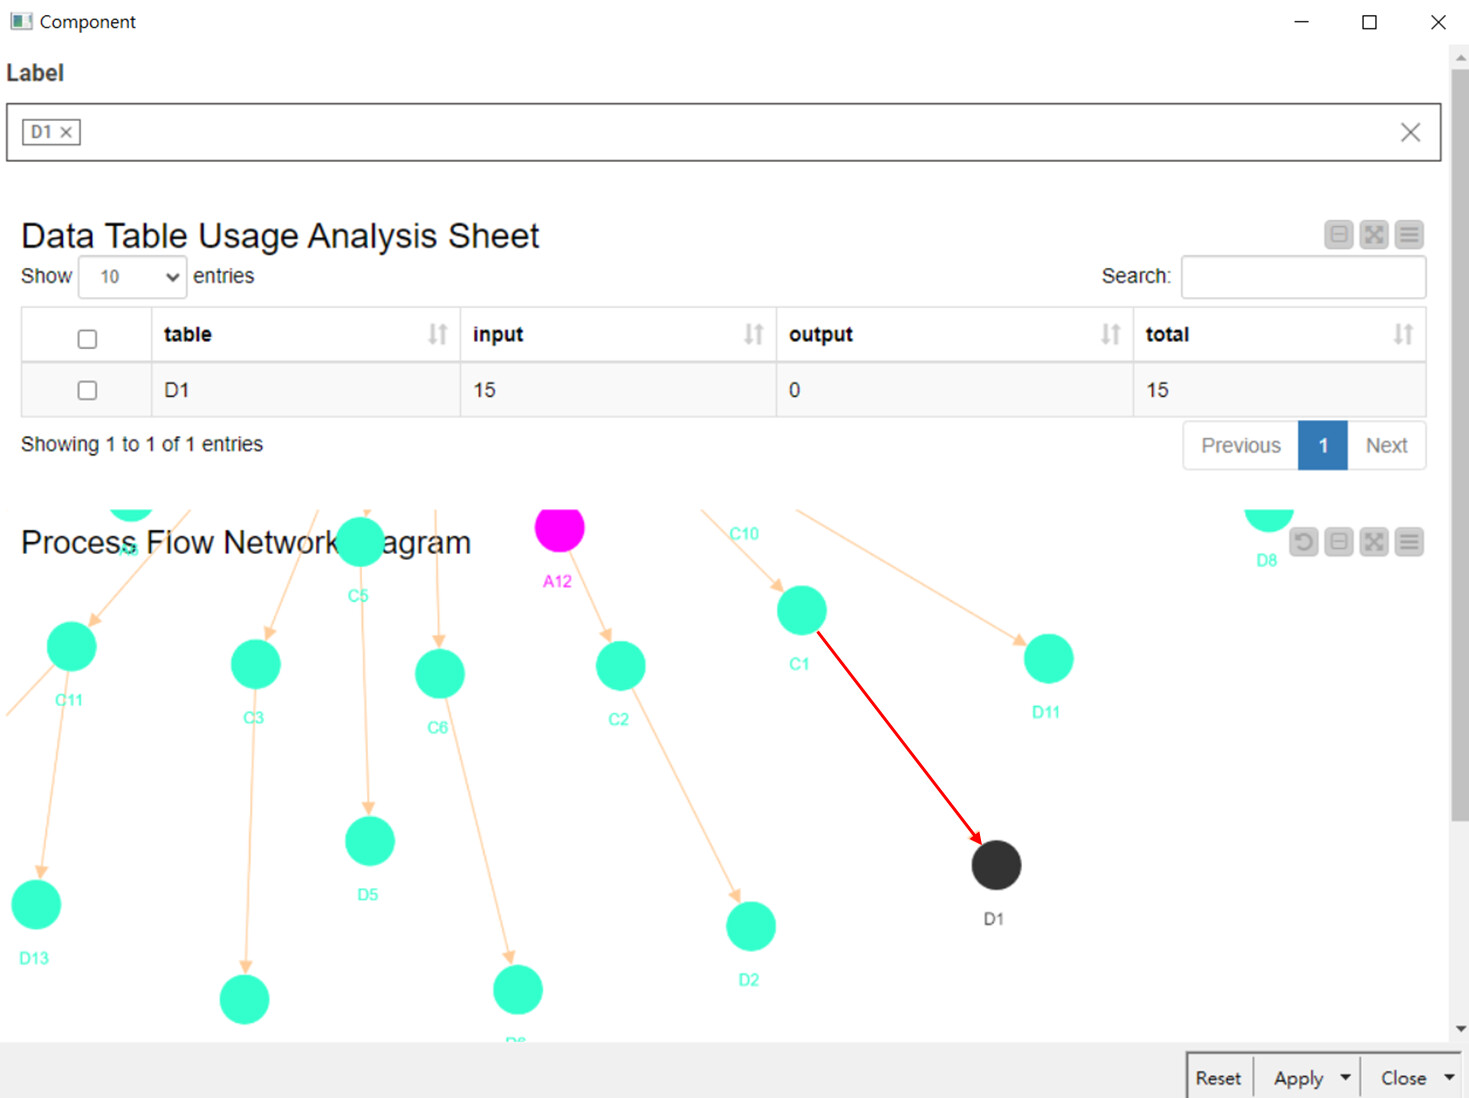Screen dimensions: 1469x1098
Task: Expand the Close button dropdown arrow
Action: pos(1449,1077)
